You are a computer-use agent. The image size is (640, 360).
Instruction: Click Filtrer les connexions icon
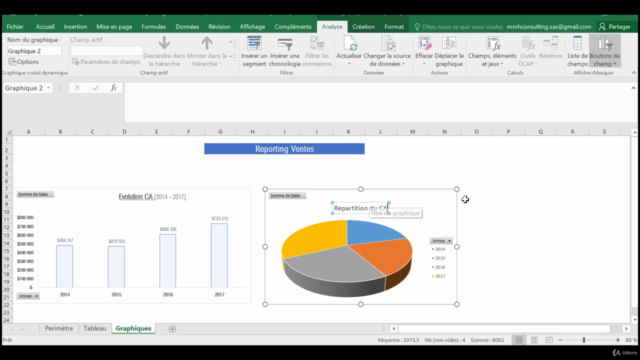pyautogui.click(x=317, y=43)
